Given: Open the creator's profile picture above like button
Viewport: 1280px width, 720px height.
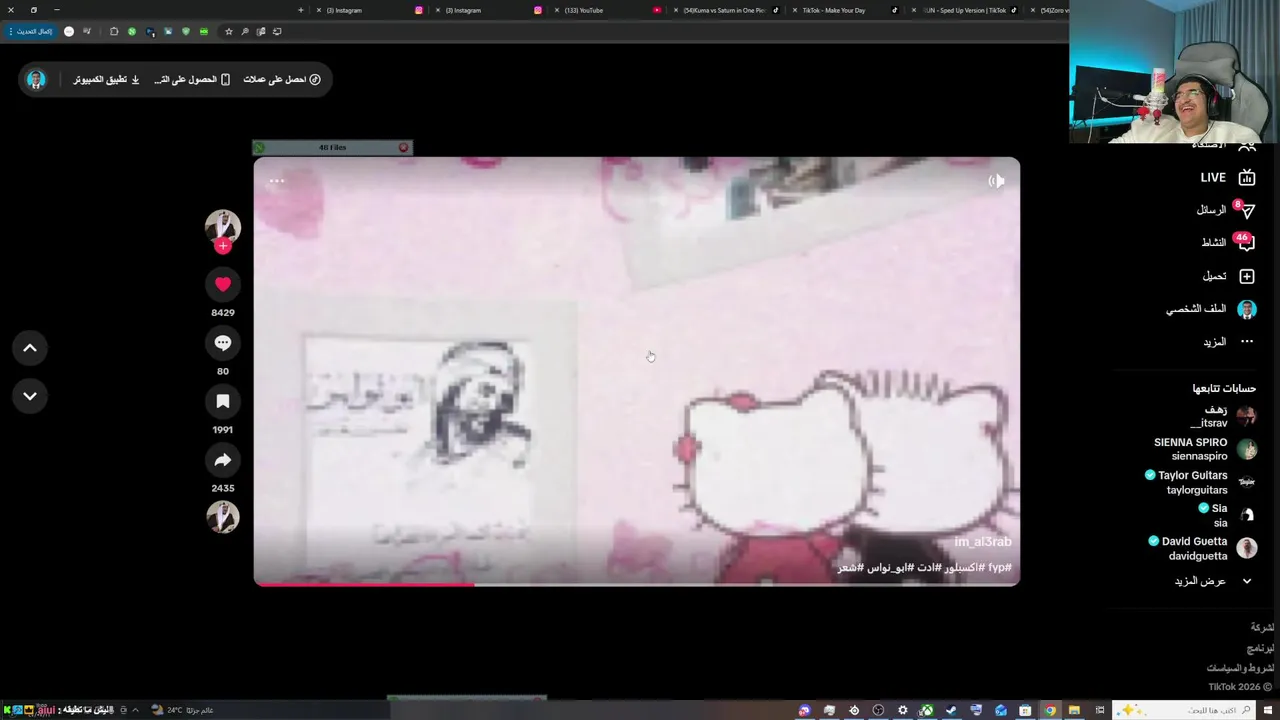Looking at the screenshot, I should 223,226.
